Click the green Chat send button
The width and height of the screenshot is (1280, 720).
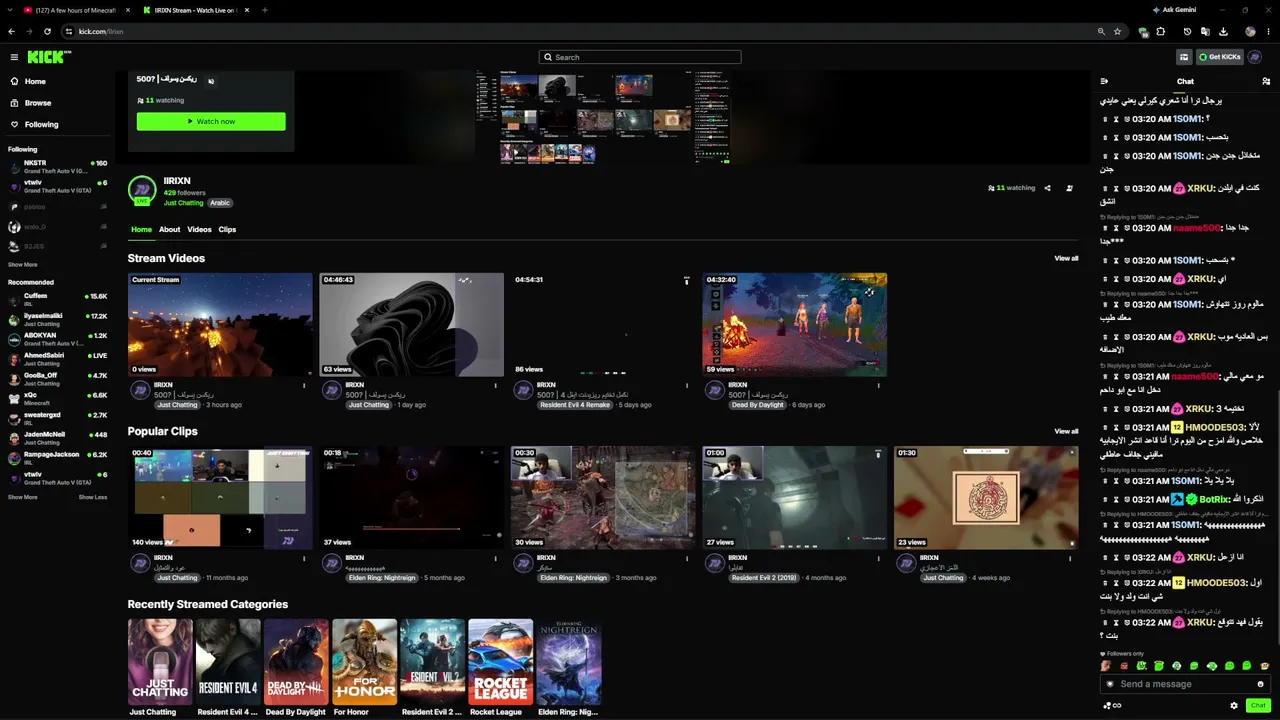pyautogui.click(x=1258, y=706)
